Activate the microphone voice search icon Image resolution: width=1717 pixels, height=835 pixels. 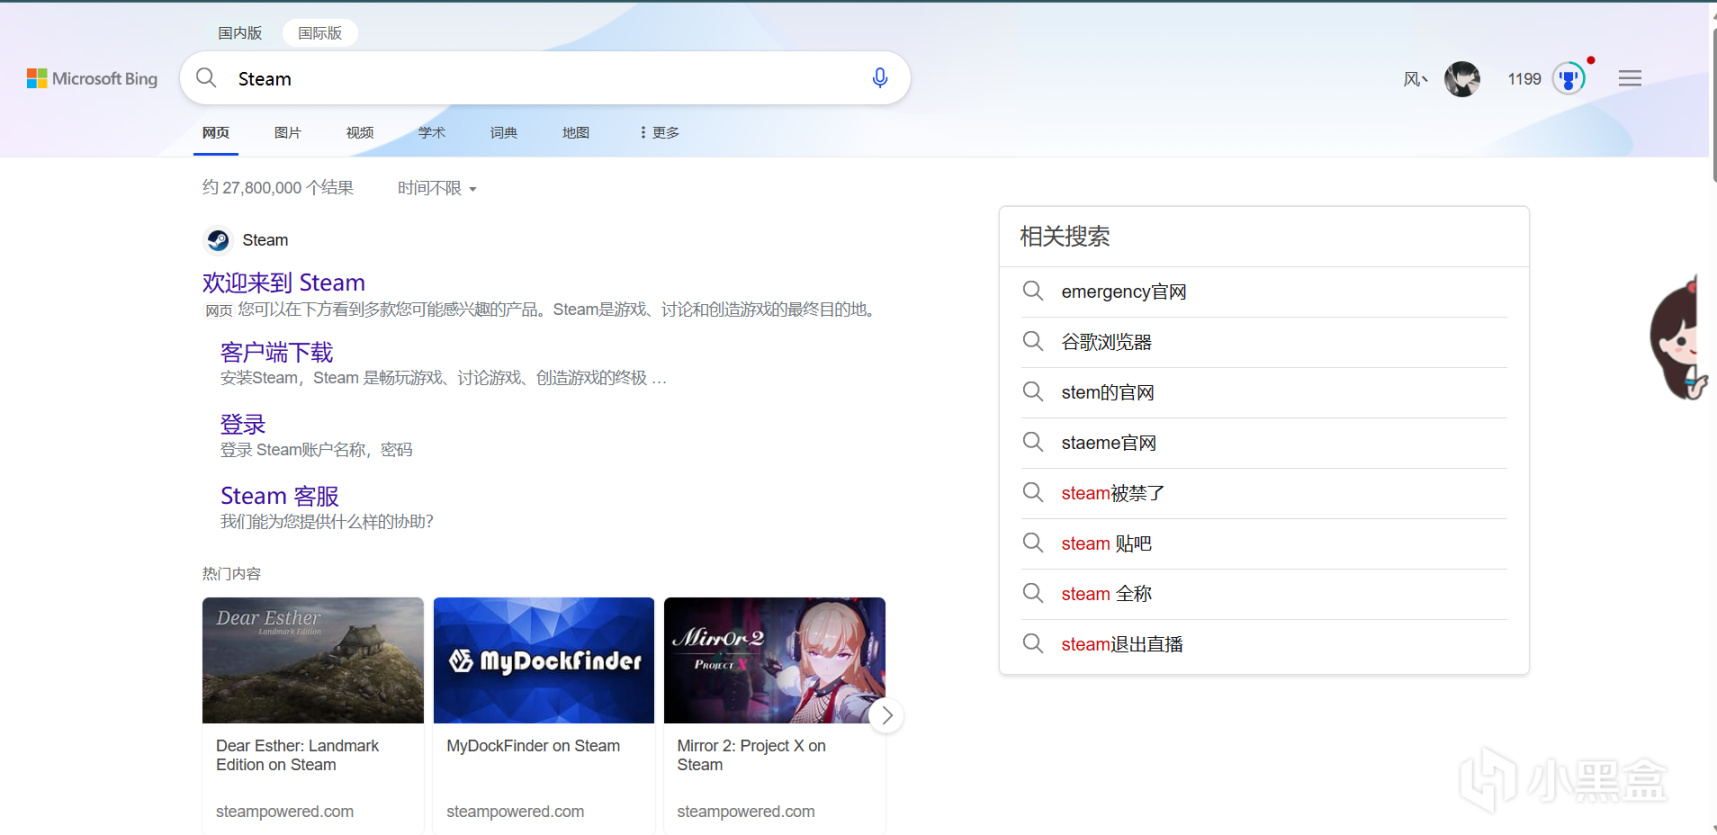tap(880, 78)
